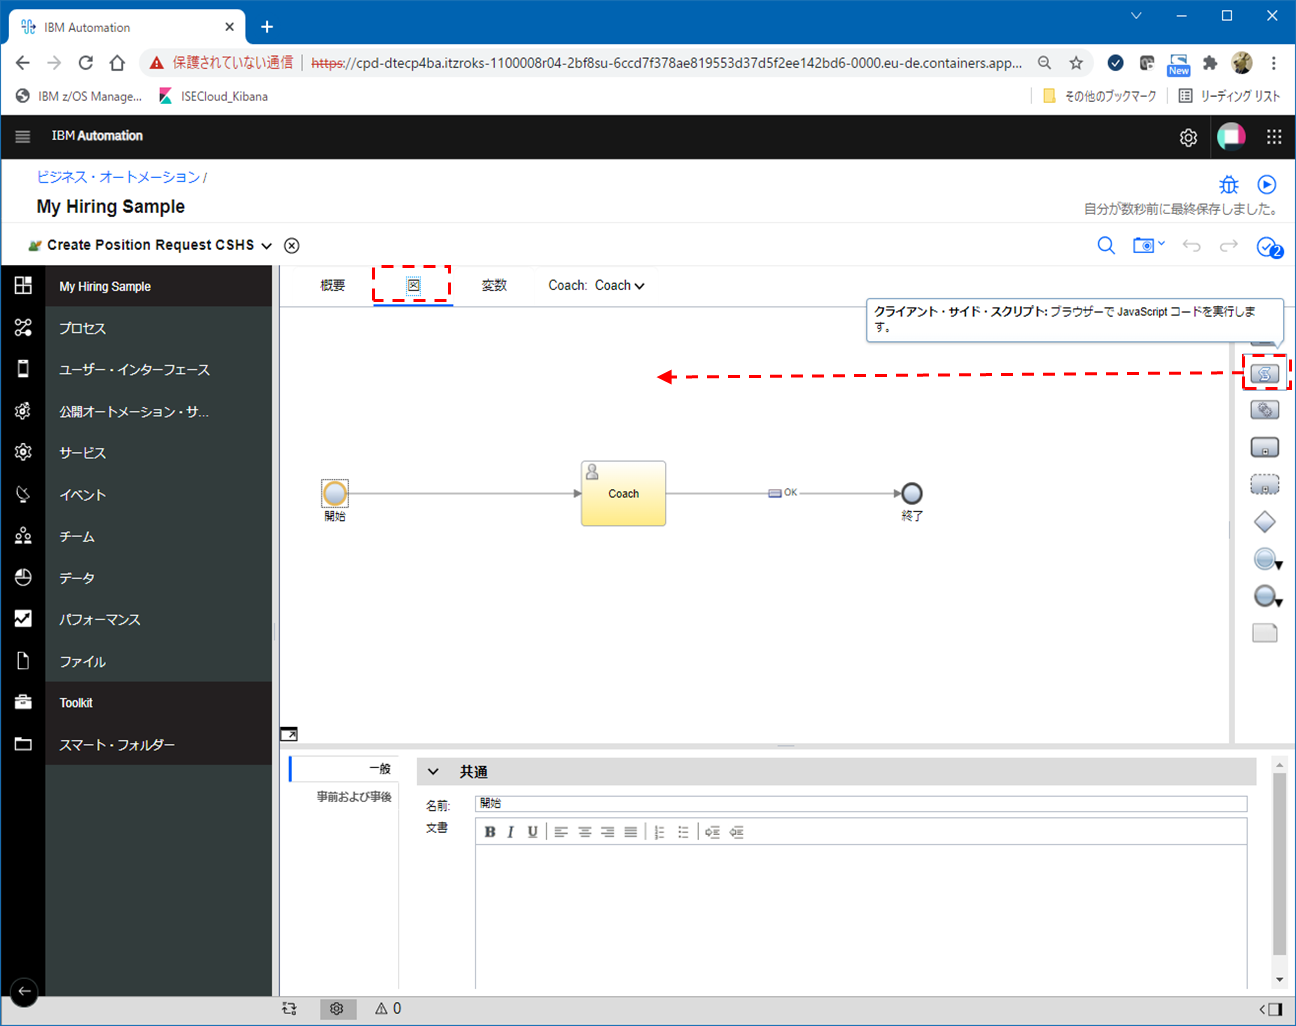Expand the Create Position Request CSHS dropdown
The image size is (1296, 1026).
point(267,246)
